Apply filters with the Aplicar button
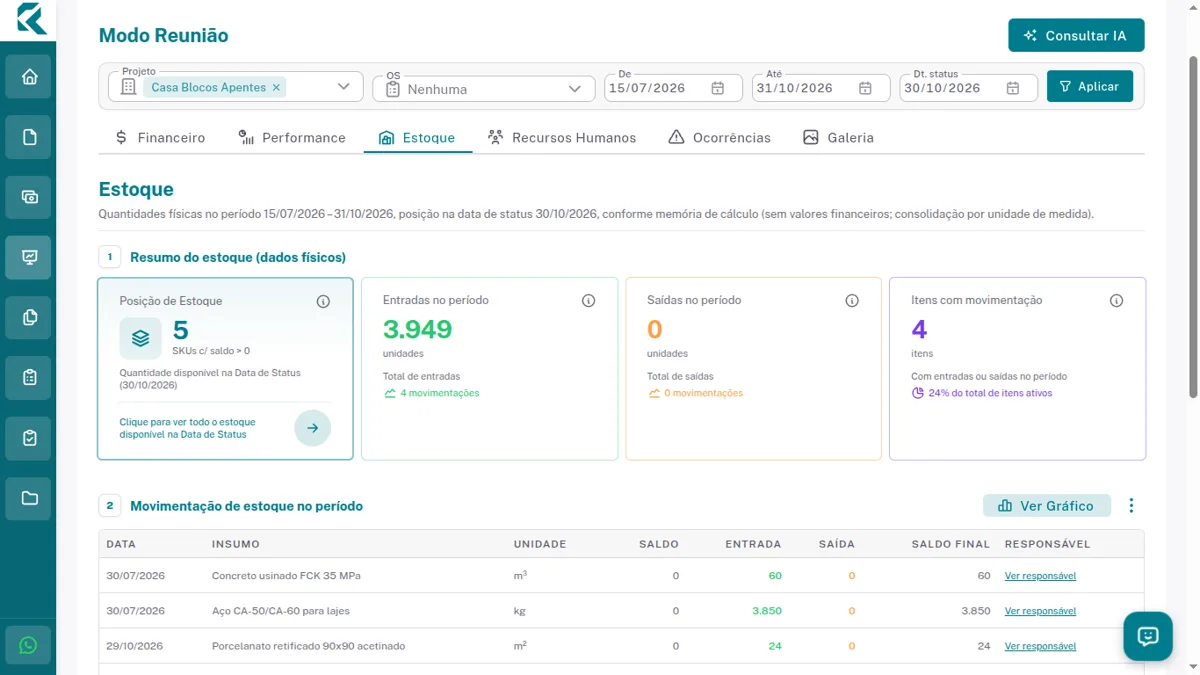Image resolution: width=1200 pixels, height=675 pixels. [1090, 86]
